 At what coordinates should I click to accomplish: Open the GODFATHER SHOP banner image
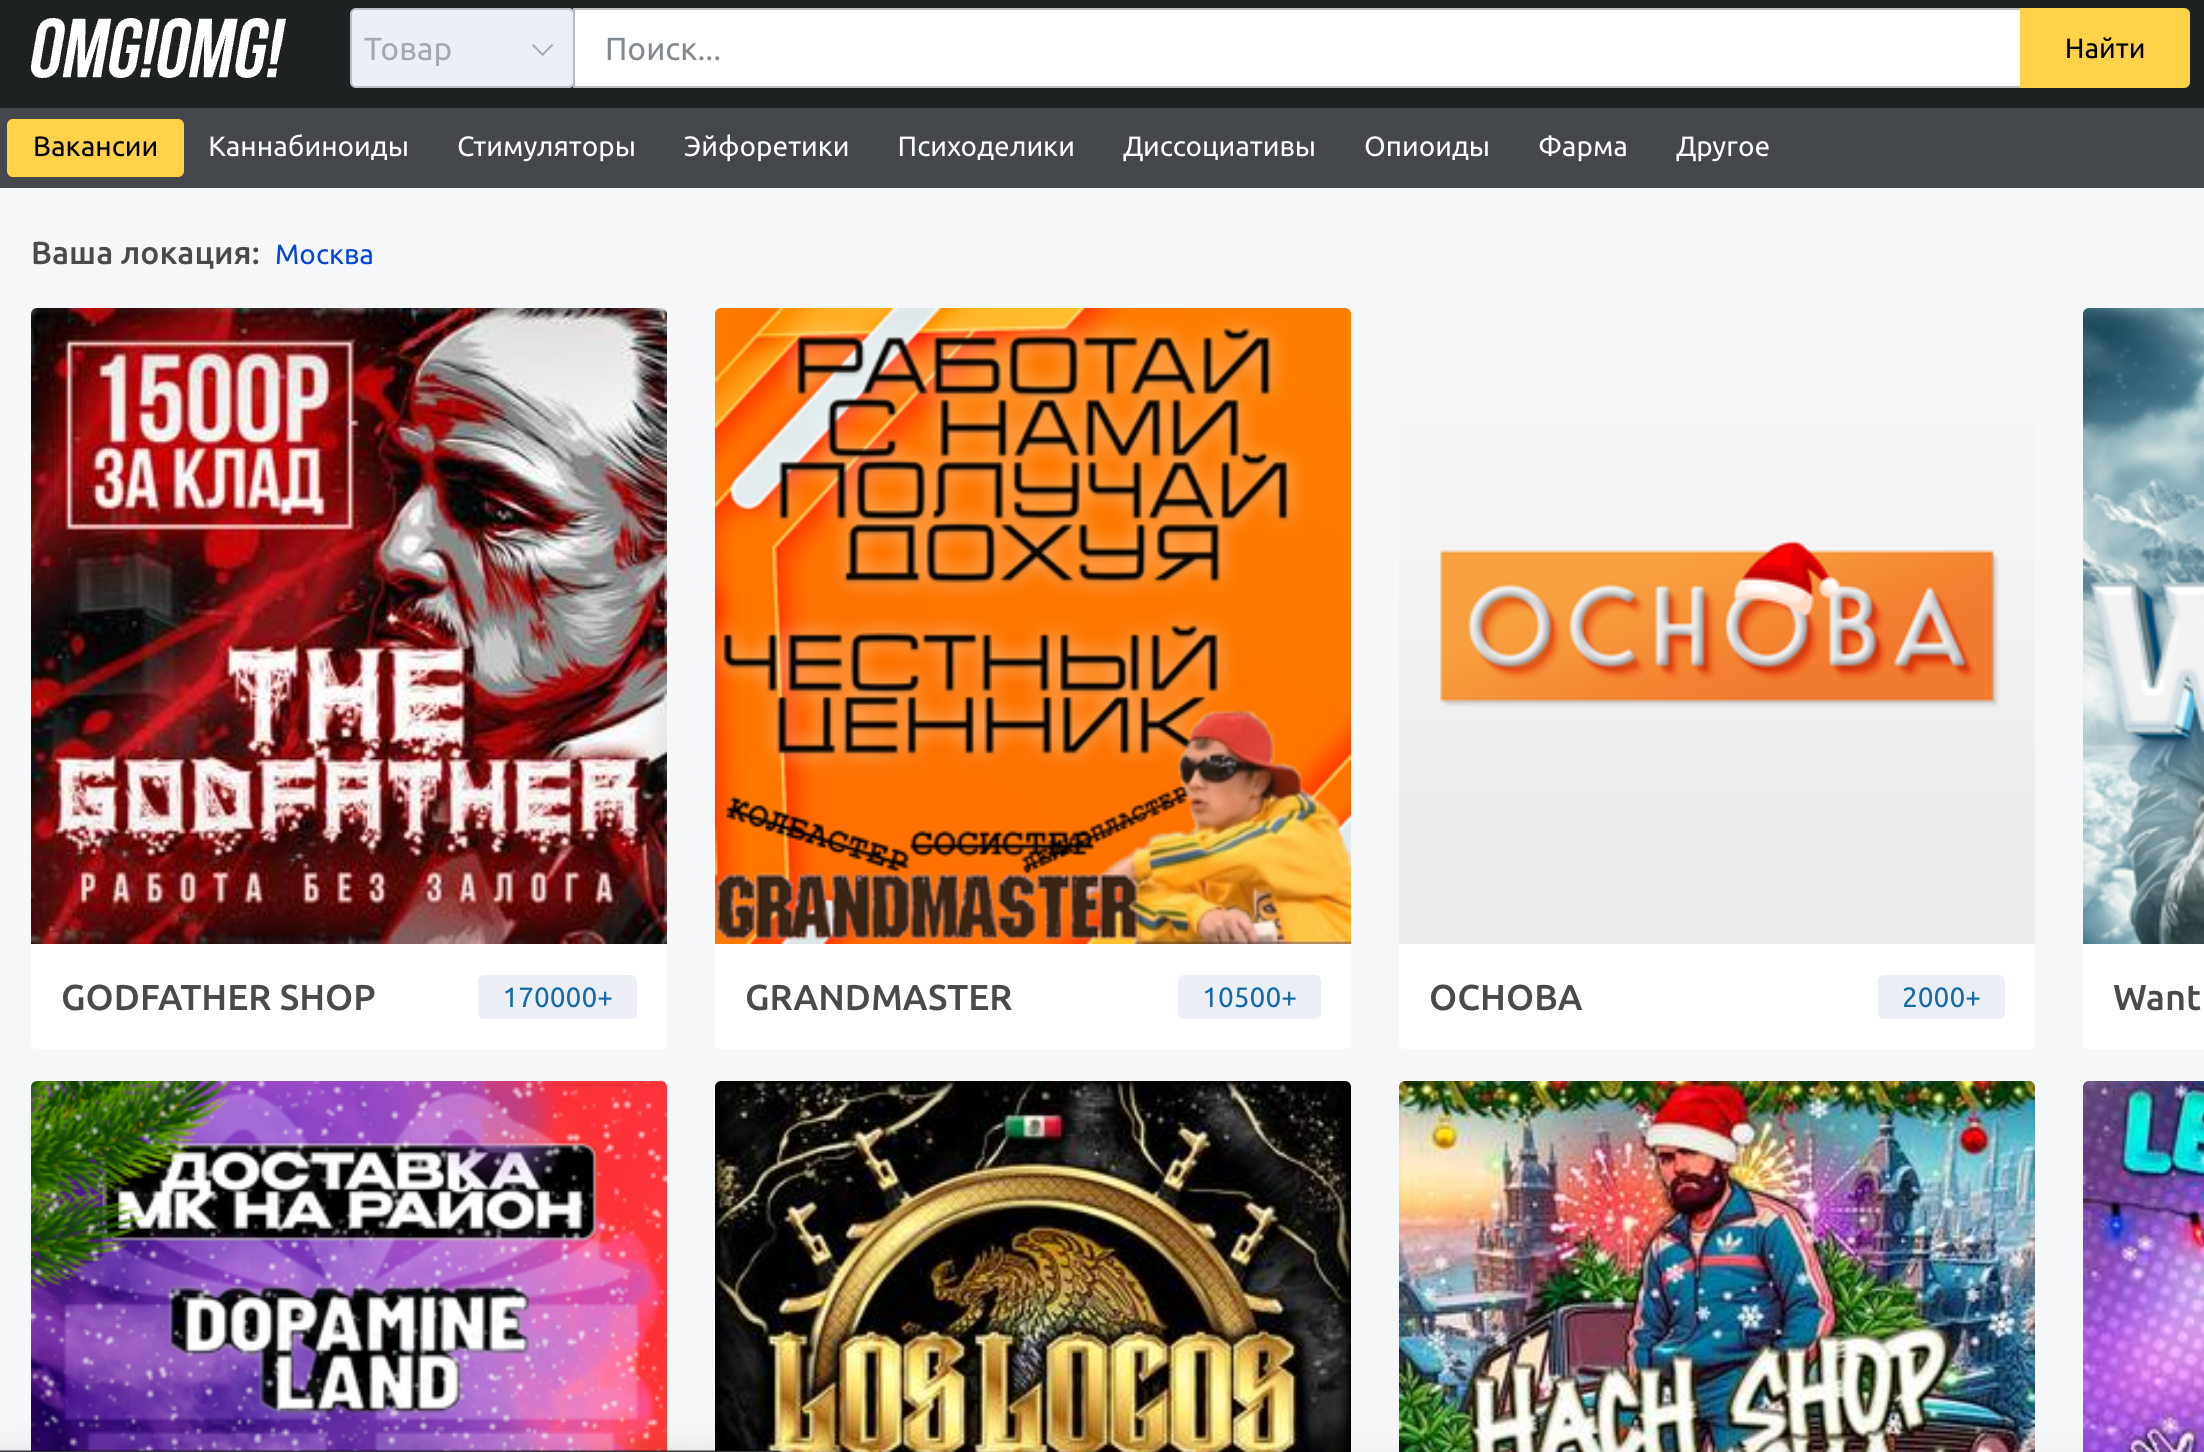coord(348,625)
